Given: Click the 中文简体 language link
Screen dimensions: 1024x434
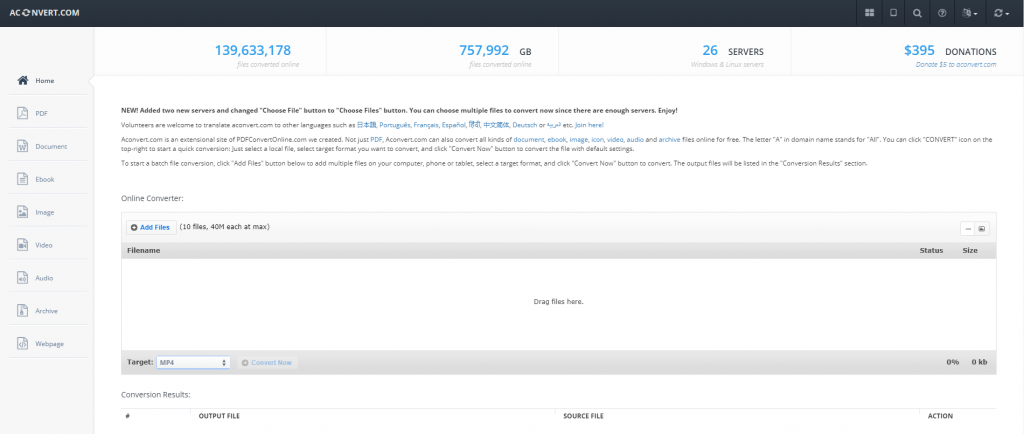Looking at the screenshot, I should [496, 125].
